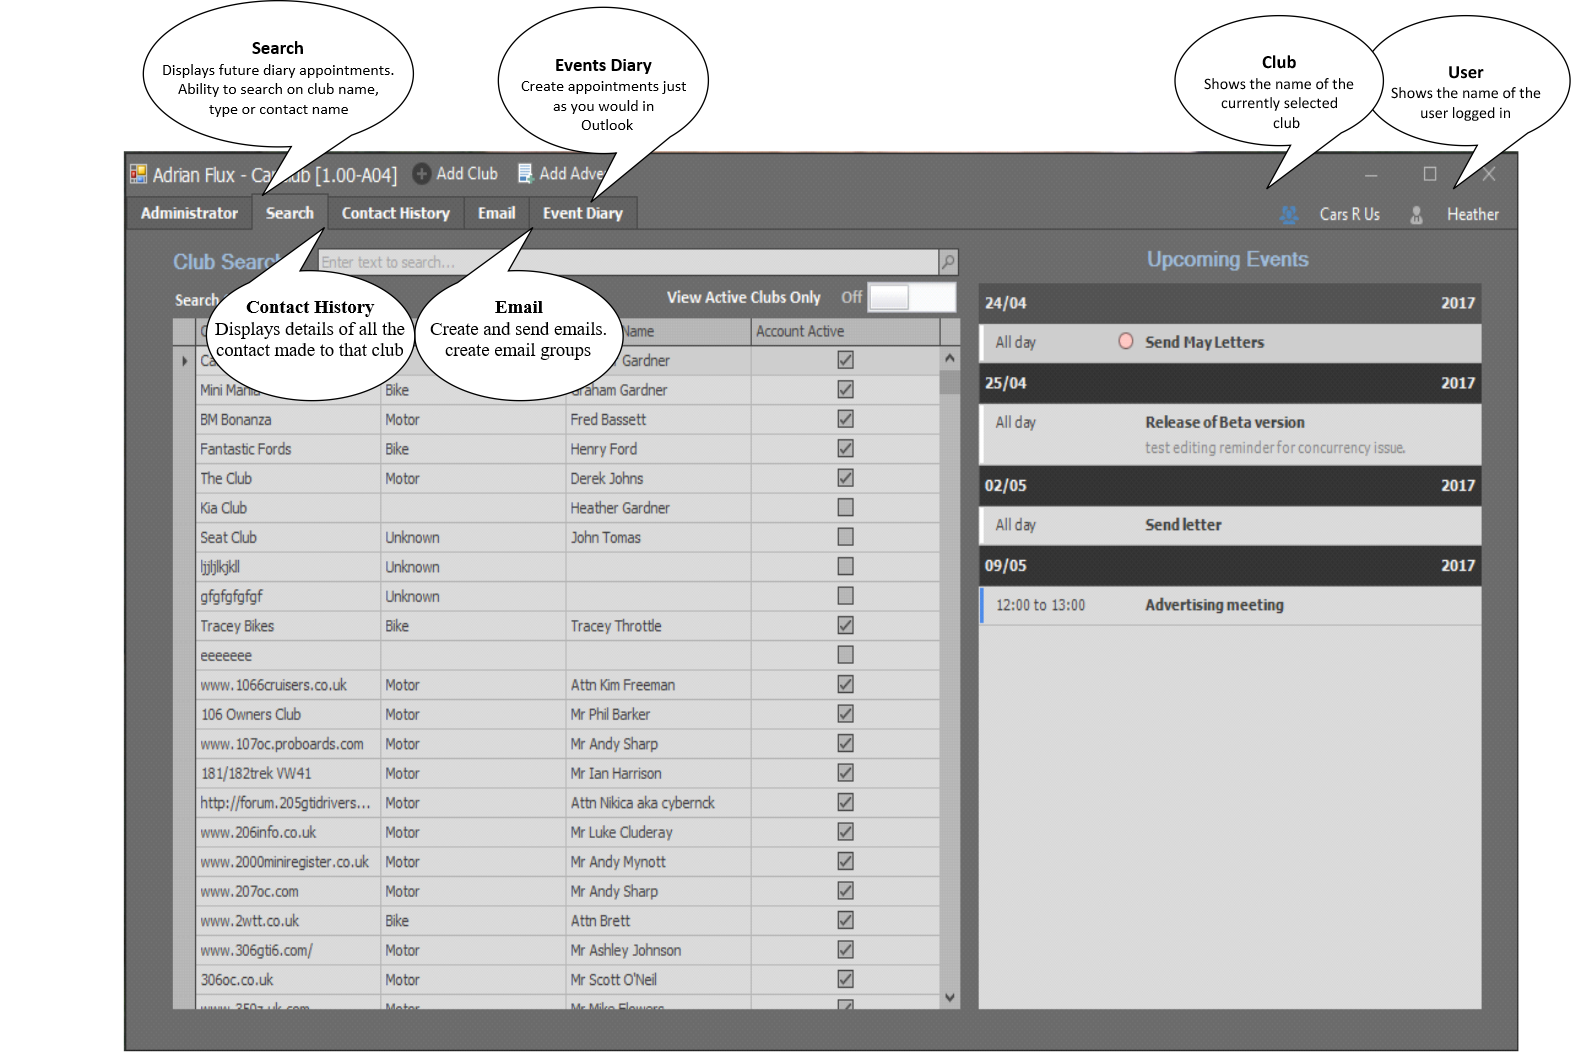Select the 106 Owners Club name
Image resolution: width=1571 pixels, height=1058 pixels.
251,715
